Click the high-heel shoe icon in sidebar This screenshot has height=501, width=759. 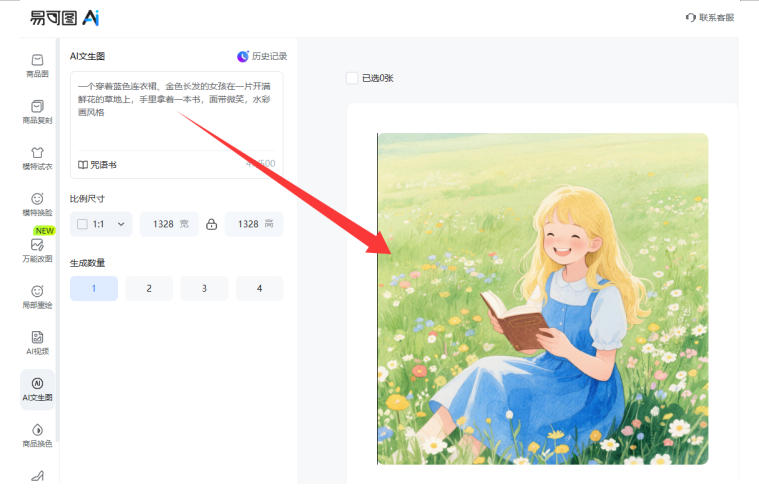point(37,476)
